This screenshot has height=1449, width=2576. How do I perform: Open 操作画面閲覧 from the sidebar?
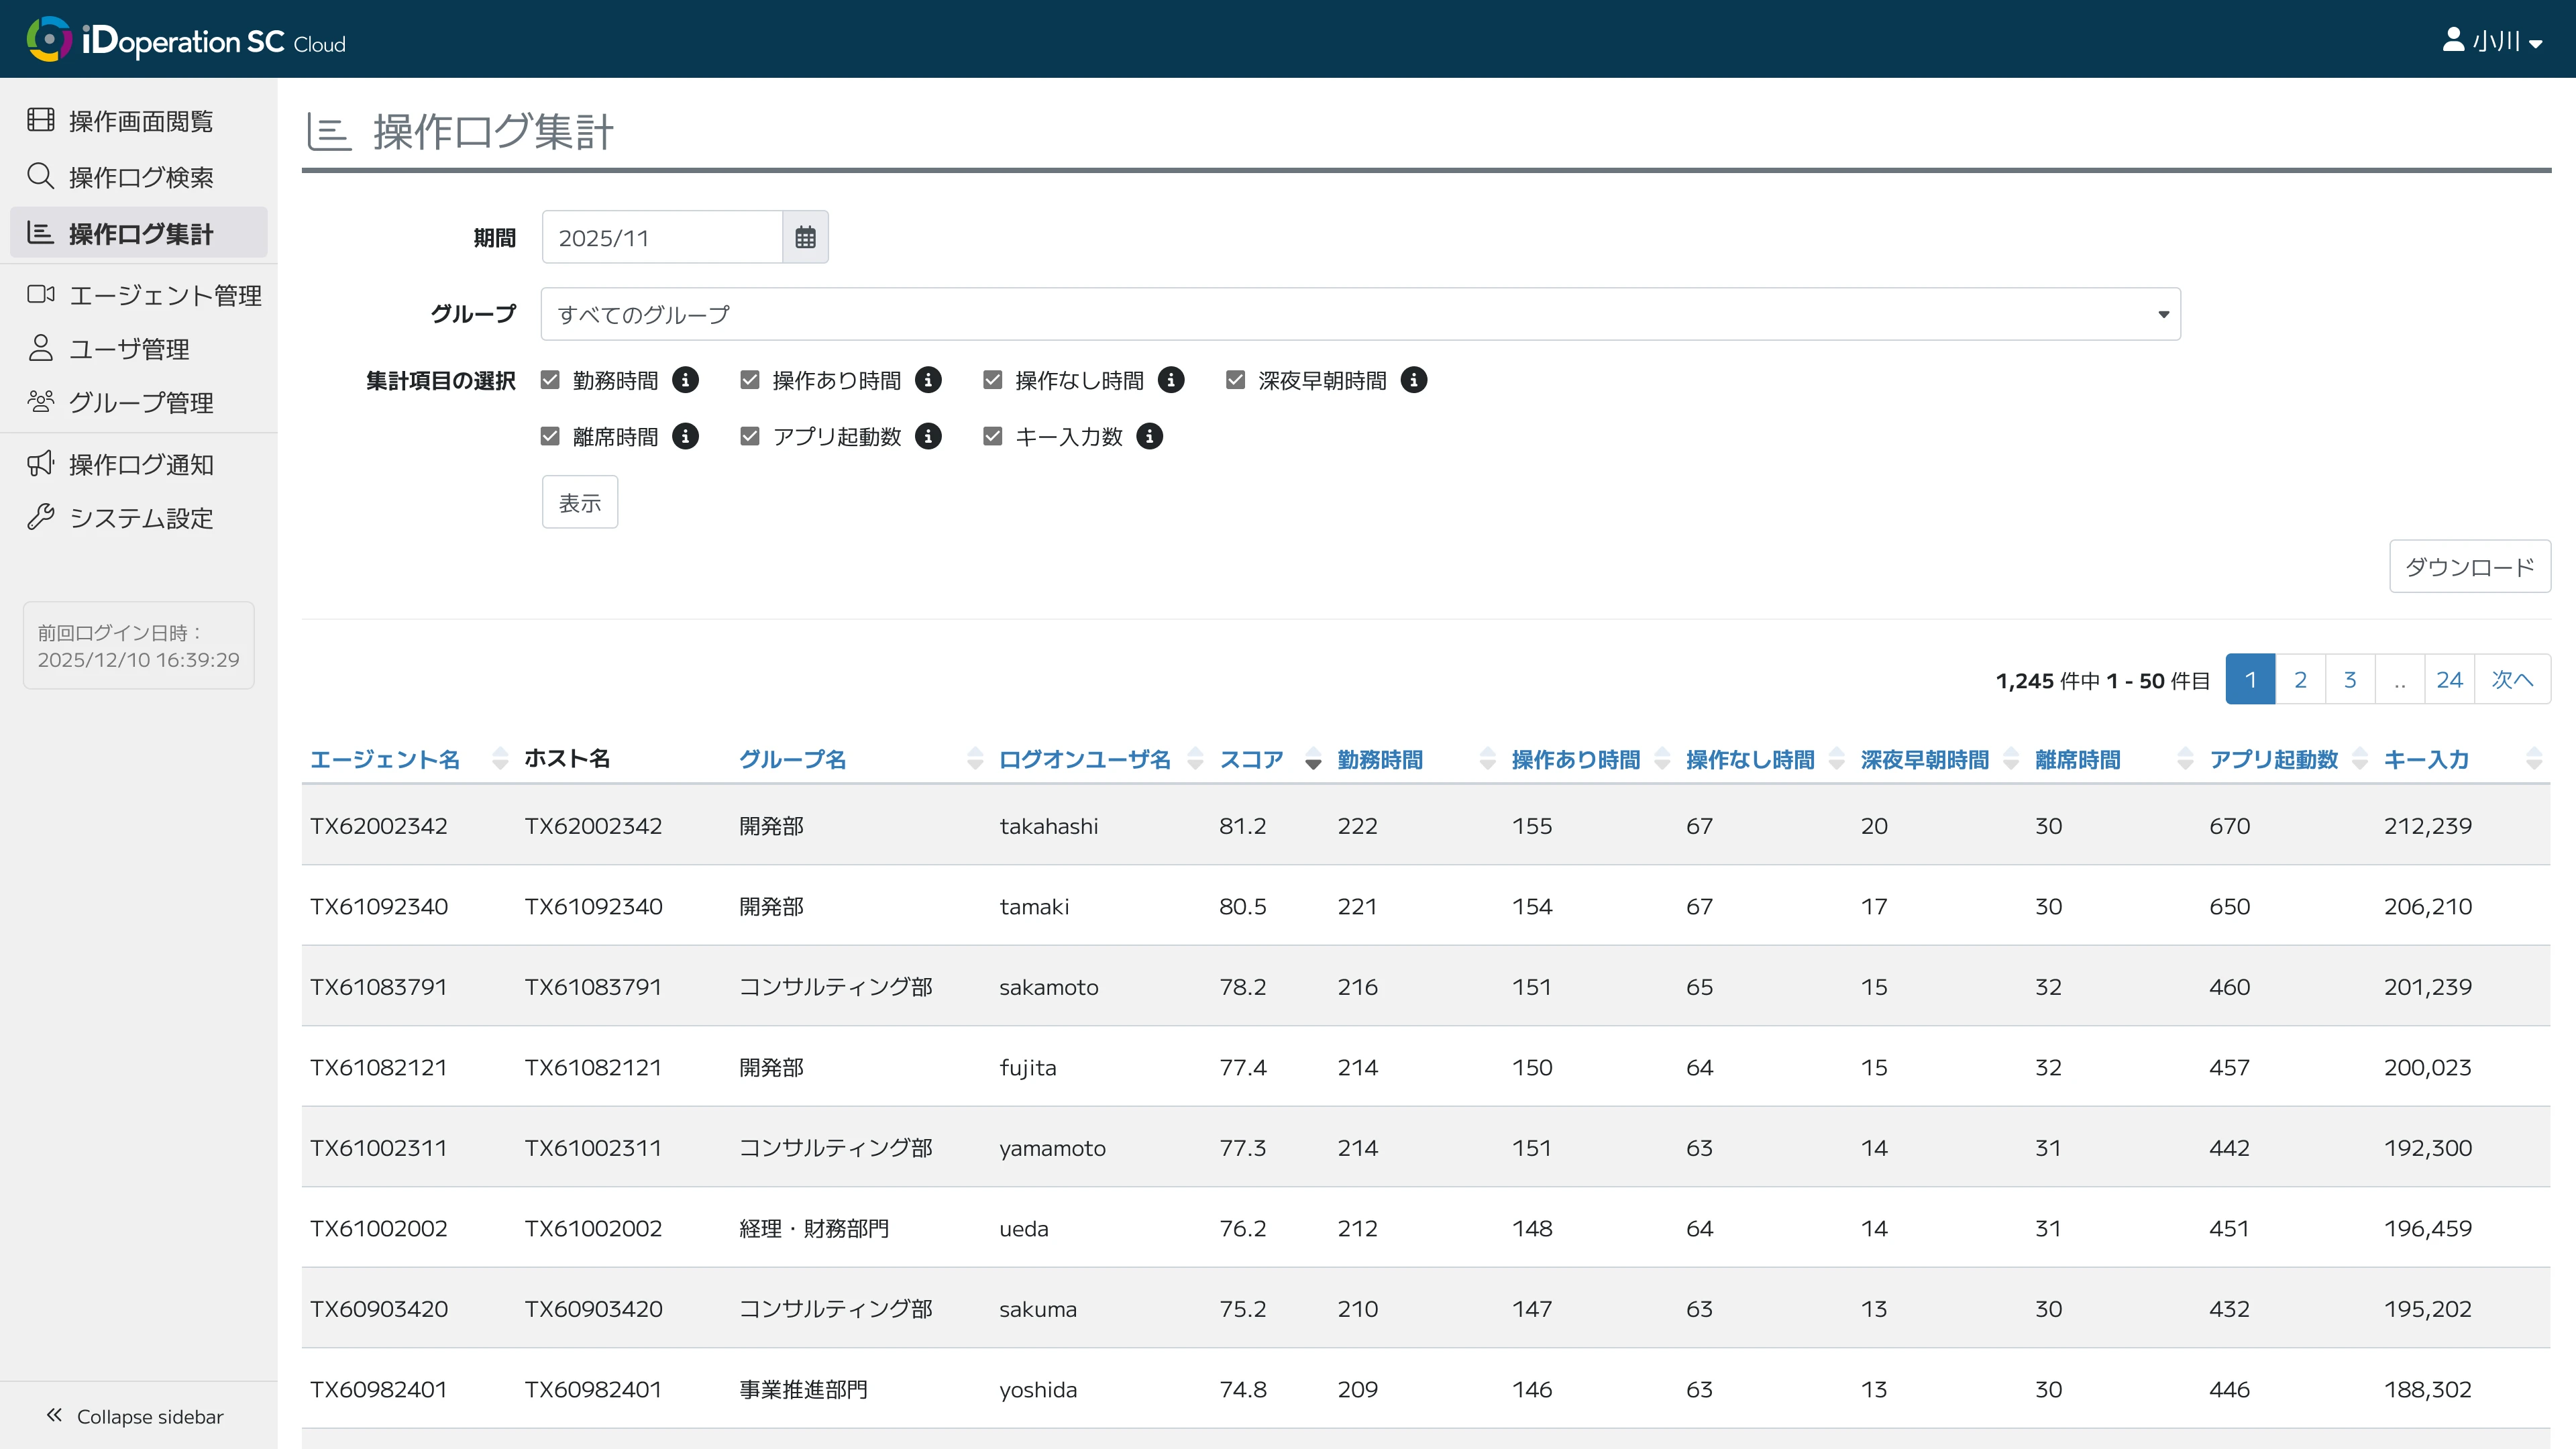tap(140, 121)
